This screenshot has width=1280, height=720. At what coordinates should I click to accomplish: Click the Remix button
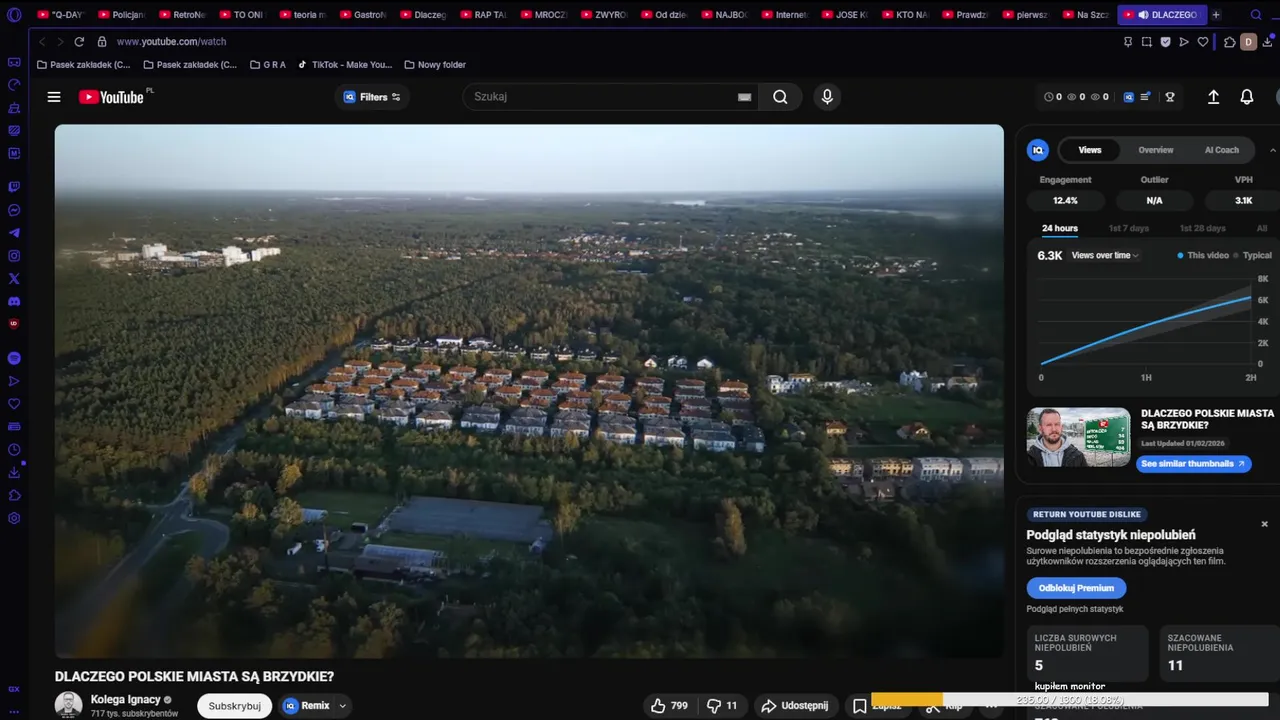click(x=306, y=706)
